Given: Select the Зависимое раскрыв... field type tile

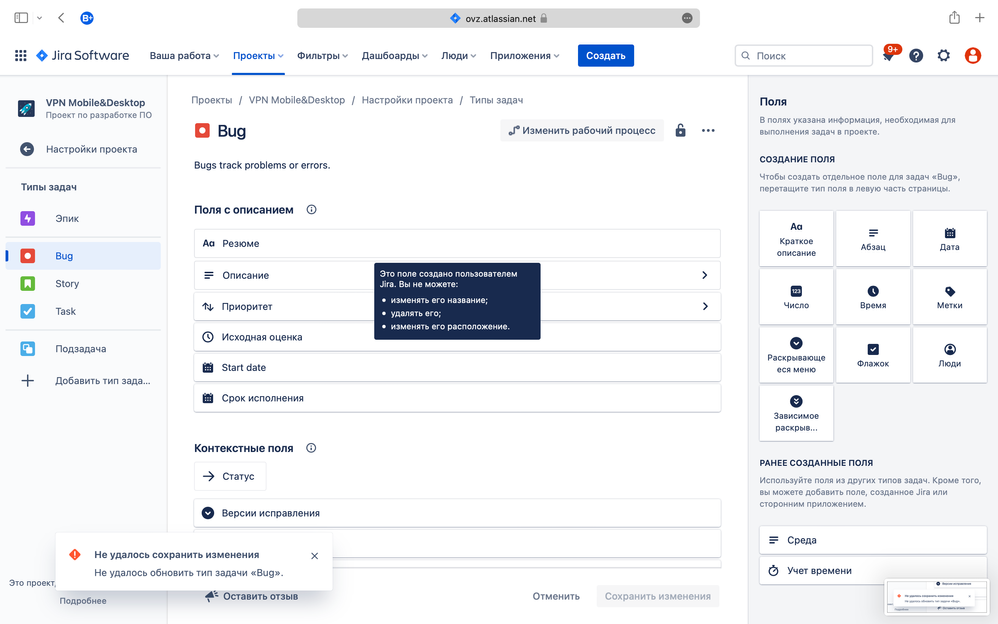Looking at the screenshot, I should click(x=796, y=413).
